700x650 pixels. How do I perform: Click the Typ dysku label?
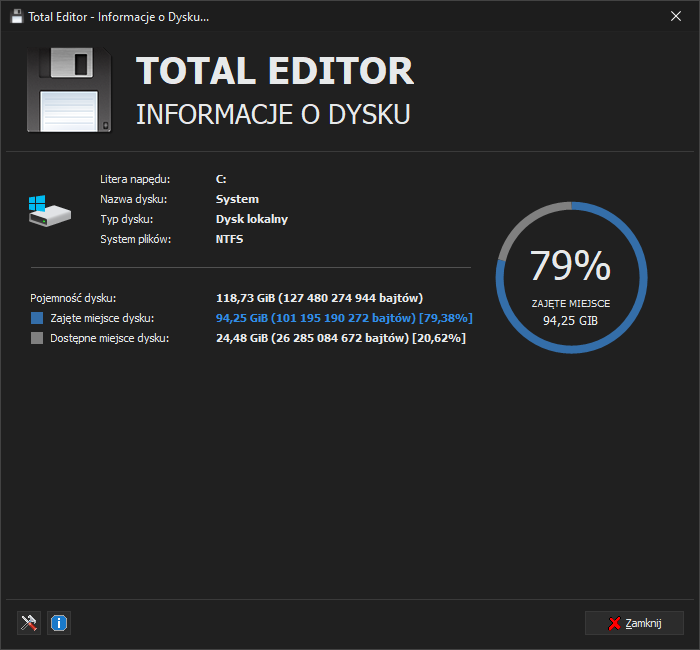pos(127,219)
